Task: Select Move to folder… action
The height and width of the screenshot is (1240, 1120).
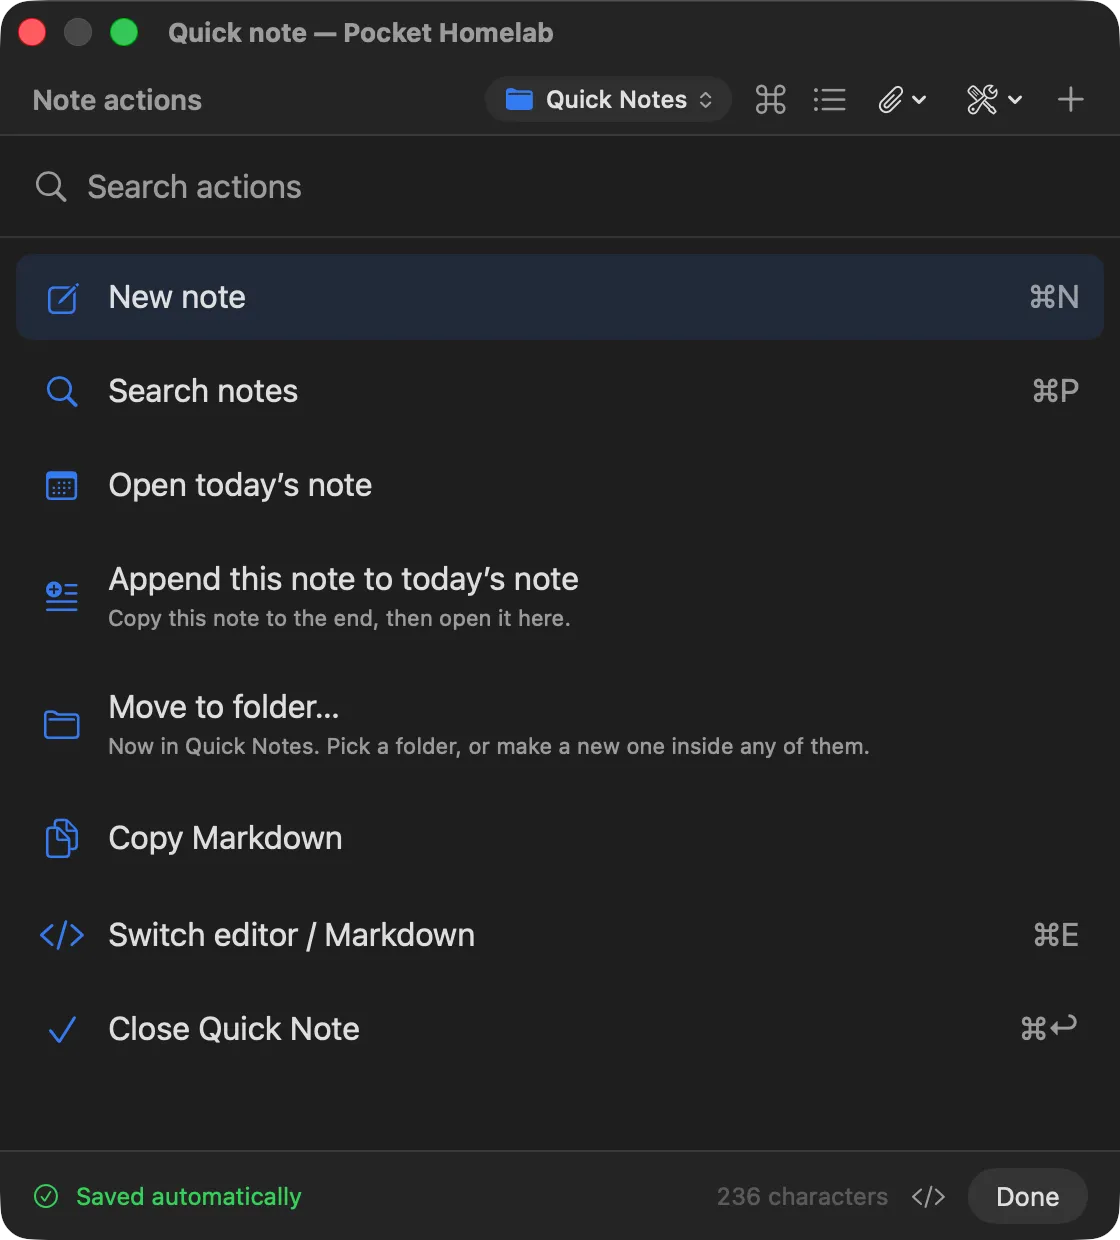Action: (x=560, y=724)
